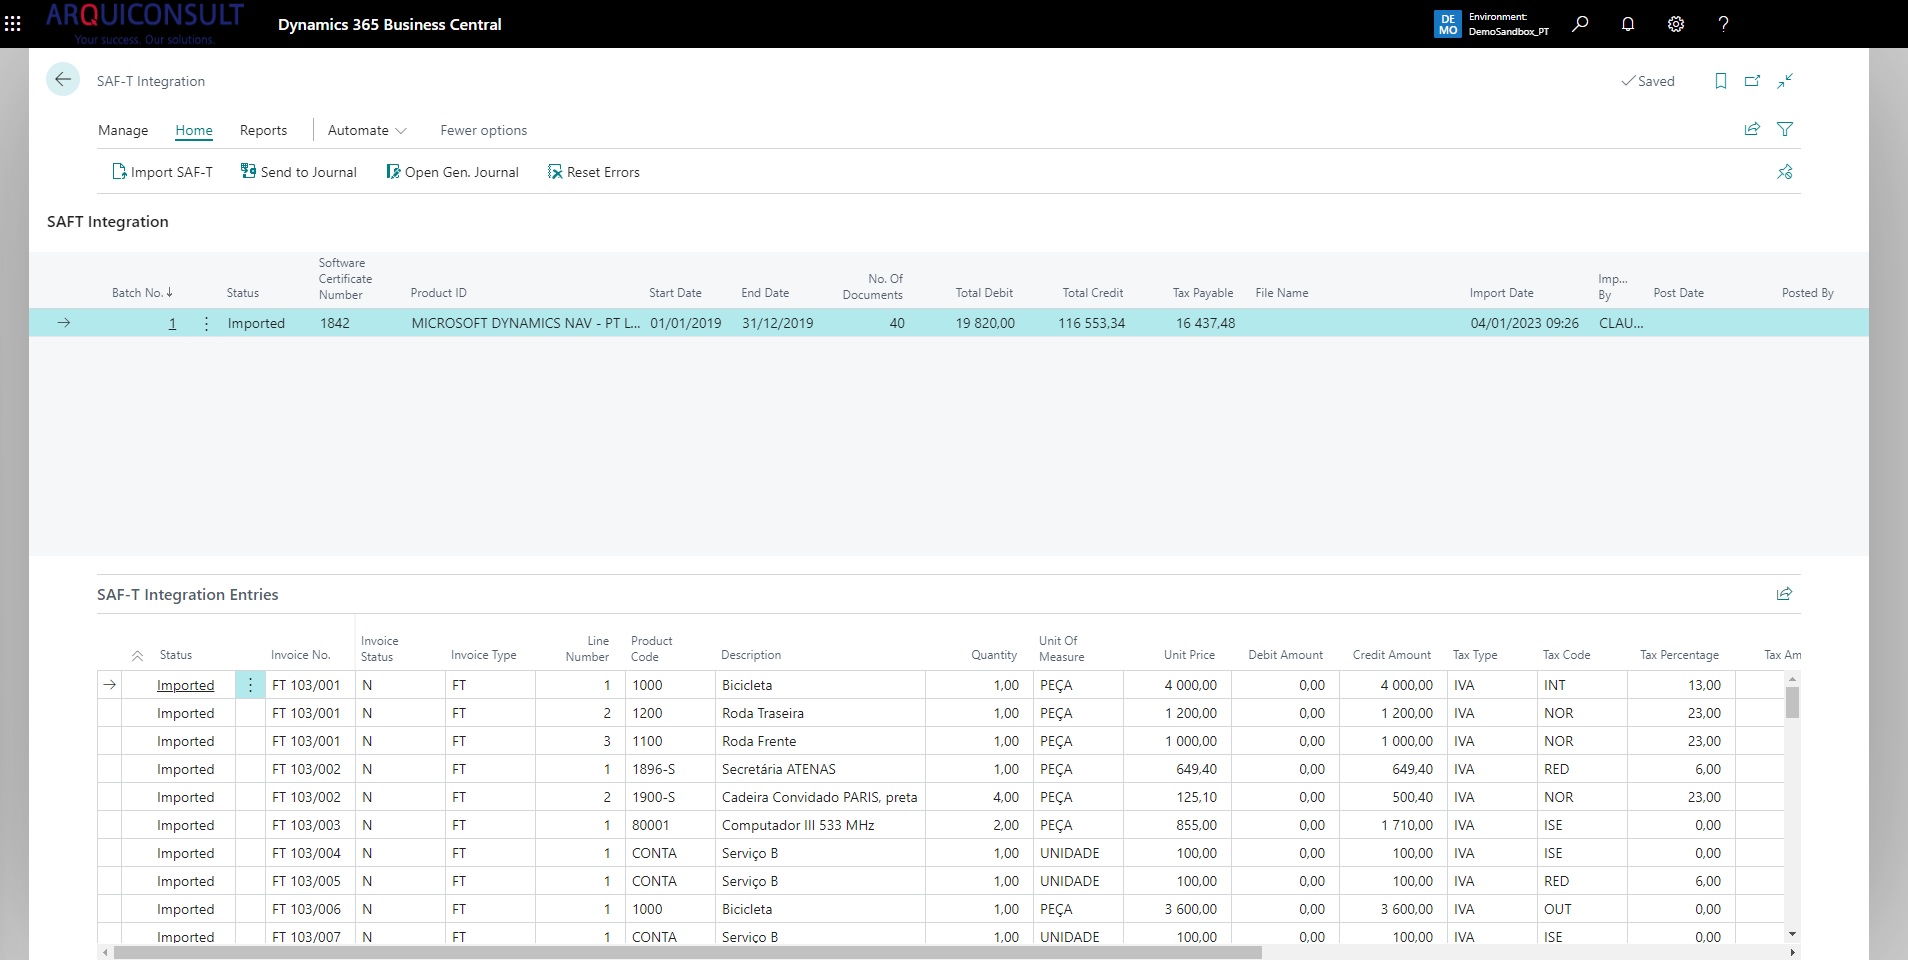The width and height of the screenshot is (1908, 960).
Task: Open the search magnifier in header
Action: pos(1580,24)
